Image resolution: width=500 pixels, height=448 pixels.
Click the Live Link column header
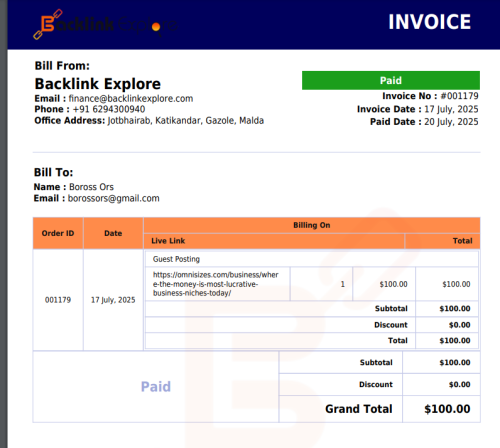coord(168,241)
